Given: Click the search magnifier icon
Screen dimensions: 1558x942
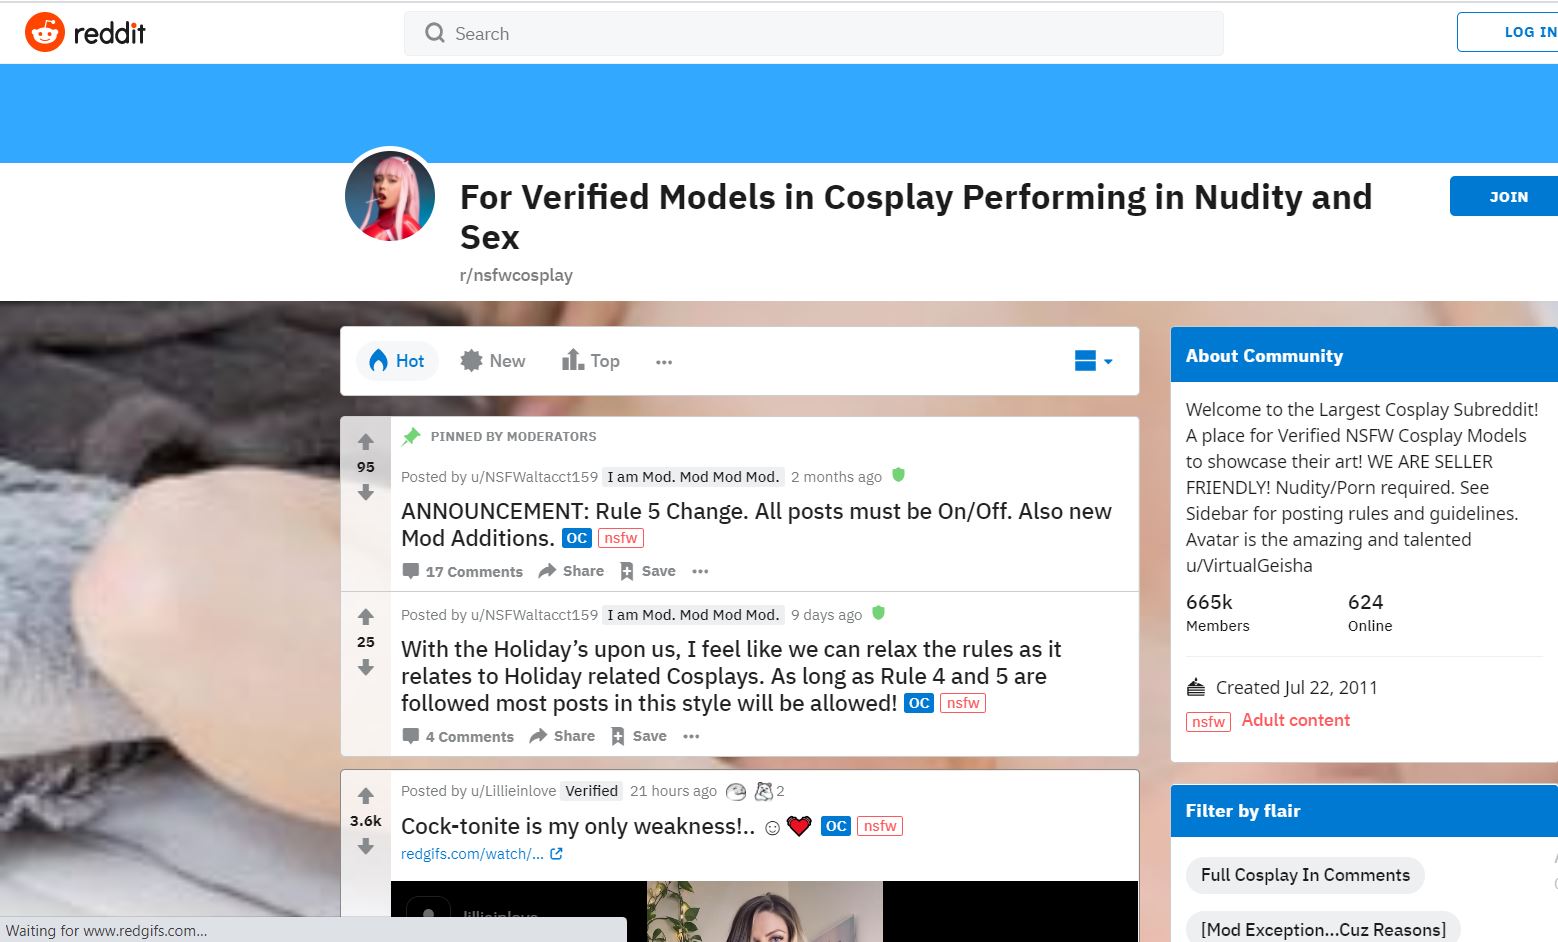Looking at the screenshot, I should click(434, 34).
